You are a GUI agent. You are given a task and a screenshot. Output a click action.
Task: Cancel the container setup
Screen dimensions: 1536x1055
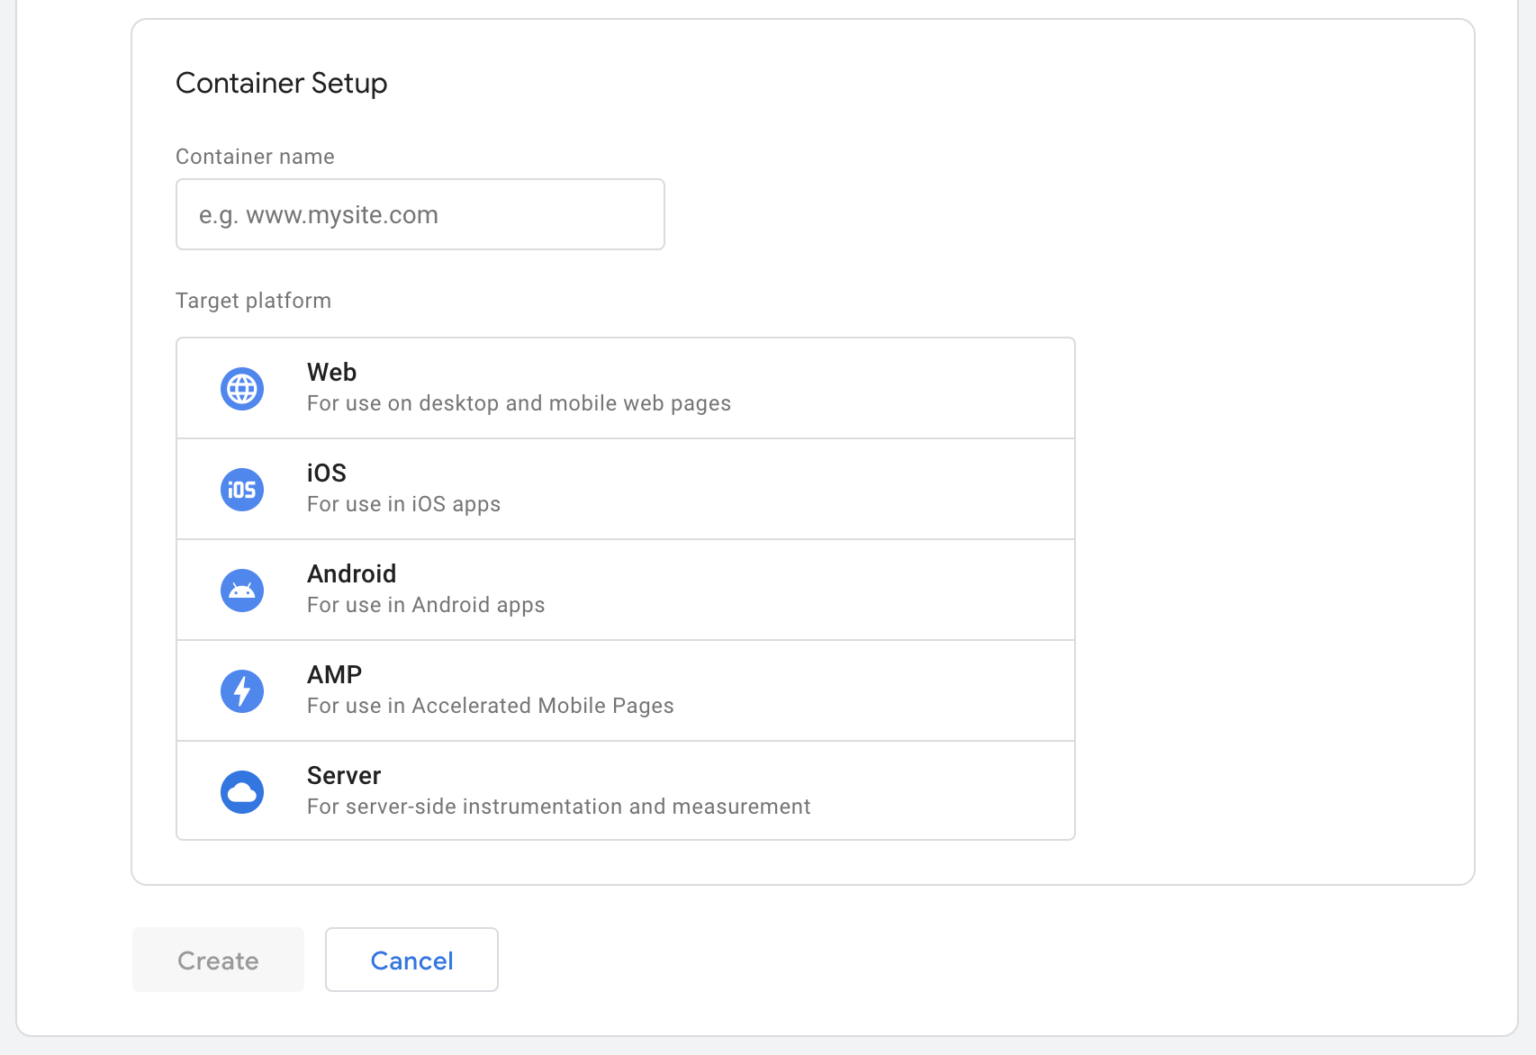tap(411, 960)
